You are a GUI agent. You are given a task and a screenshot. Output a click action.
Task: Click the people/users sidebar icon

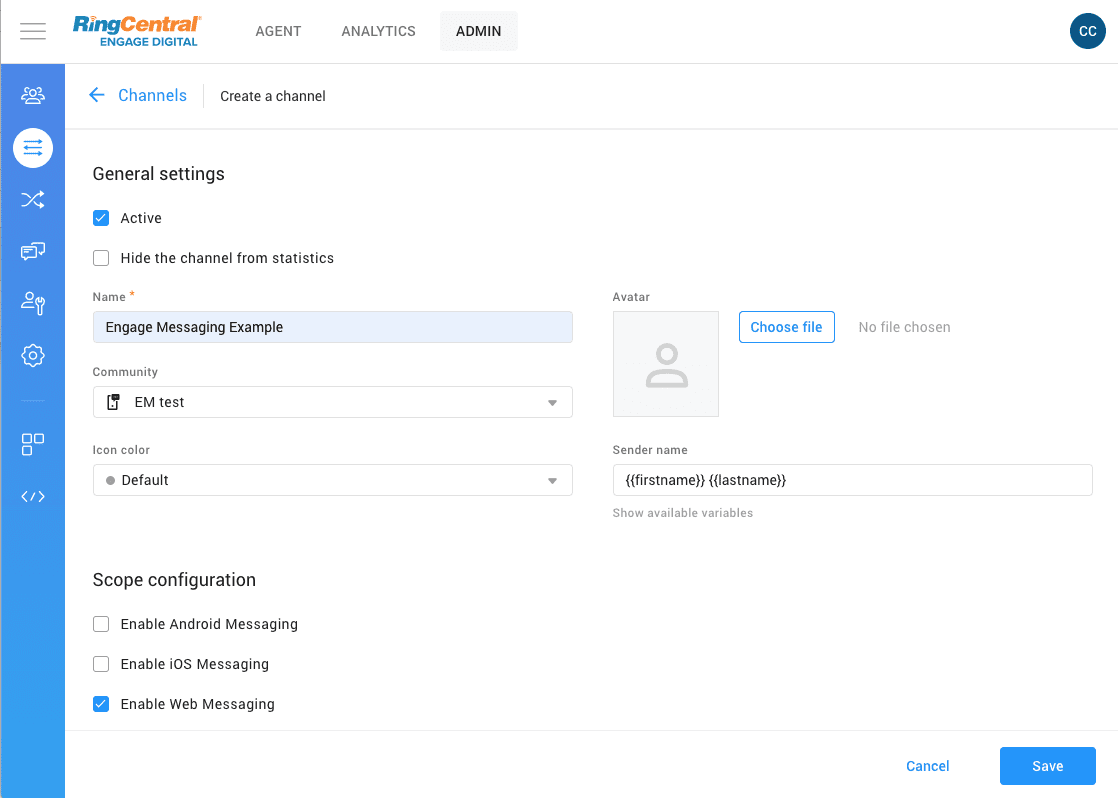(x=33, y=95)
